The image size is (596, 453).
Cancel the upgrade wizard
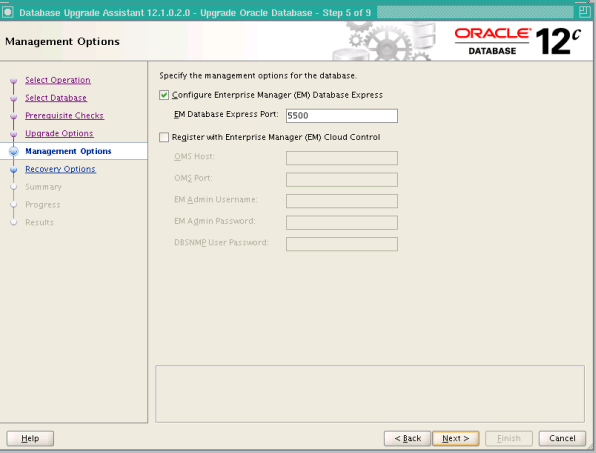(562, 438)
